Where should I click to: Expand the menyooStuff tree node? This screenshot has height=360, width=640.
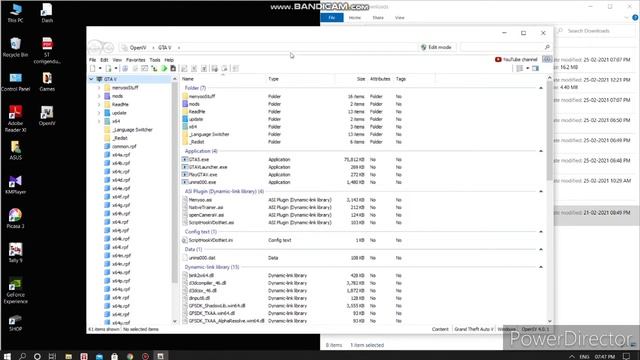coord(99,88)
